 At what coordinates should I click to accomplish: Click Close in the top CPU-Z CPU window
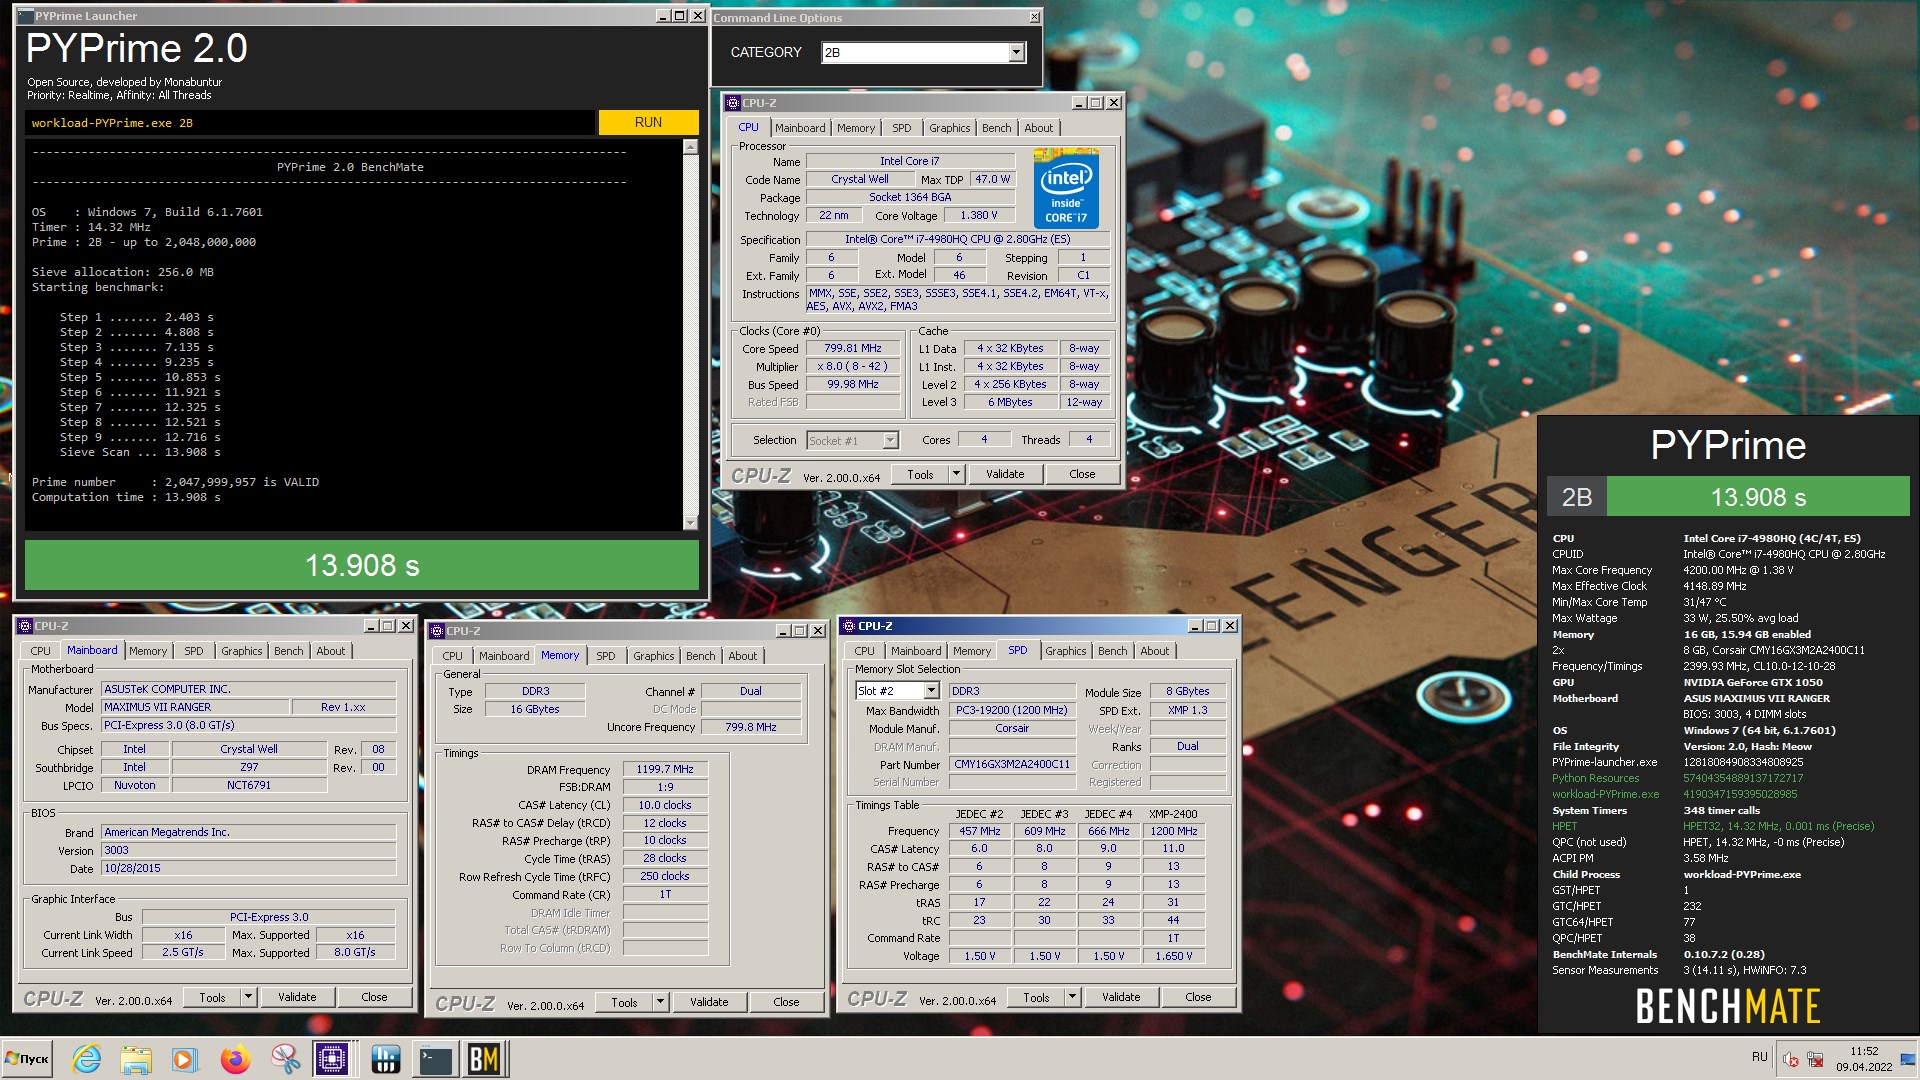[1082, 474]
